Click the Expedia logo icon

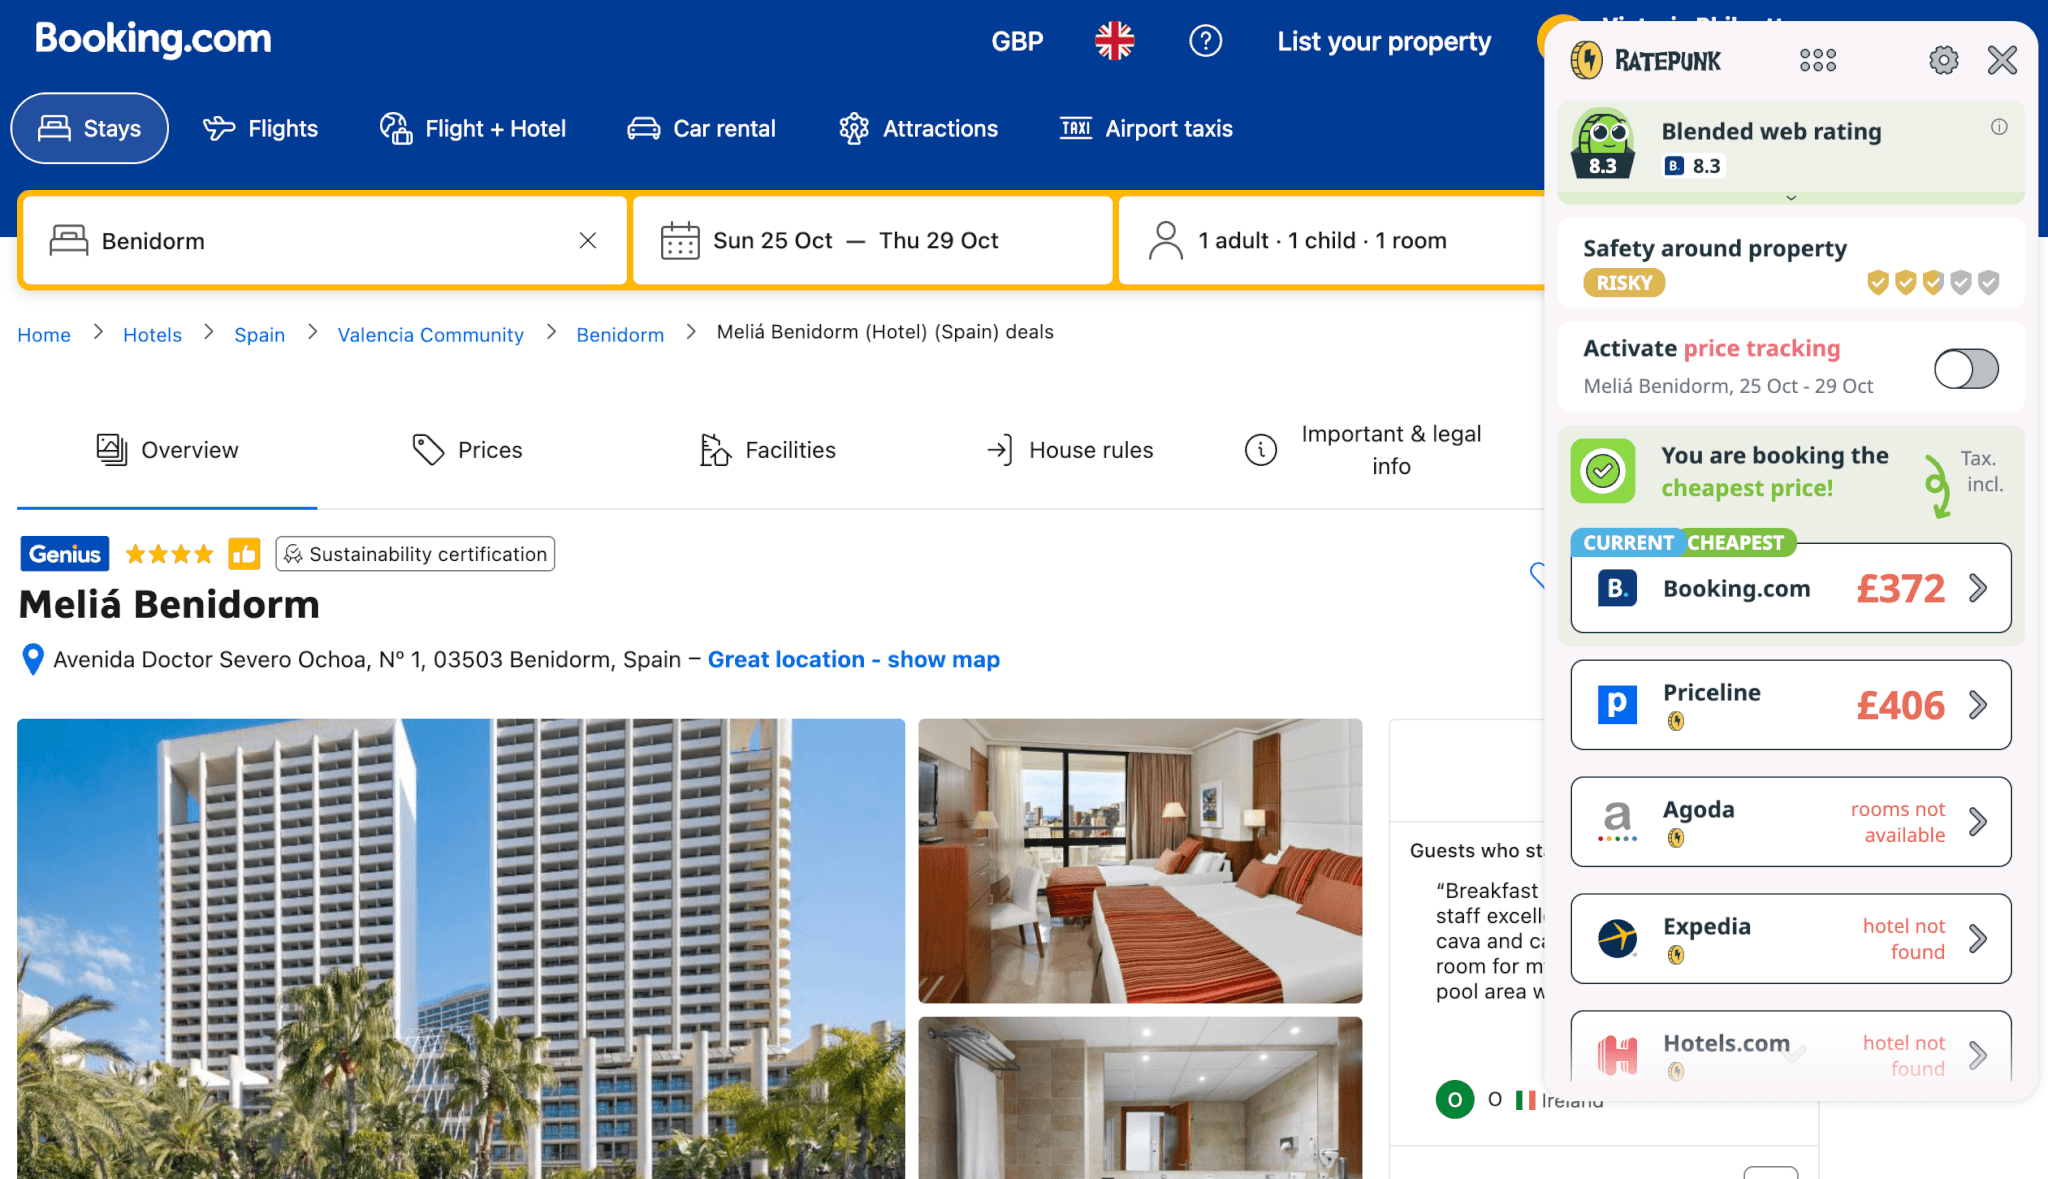[1617, 939]
